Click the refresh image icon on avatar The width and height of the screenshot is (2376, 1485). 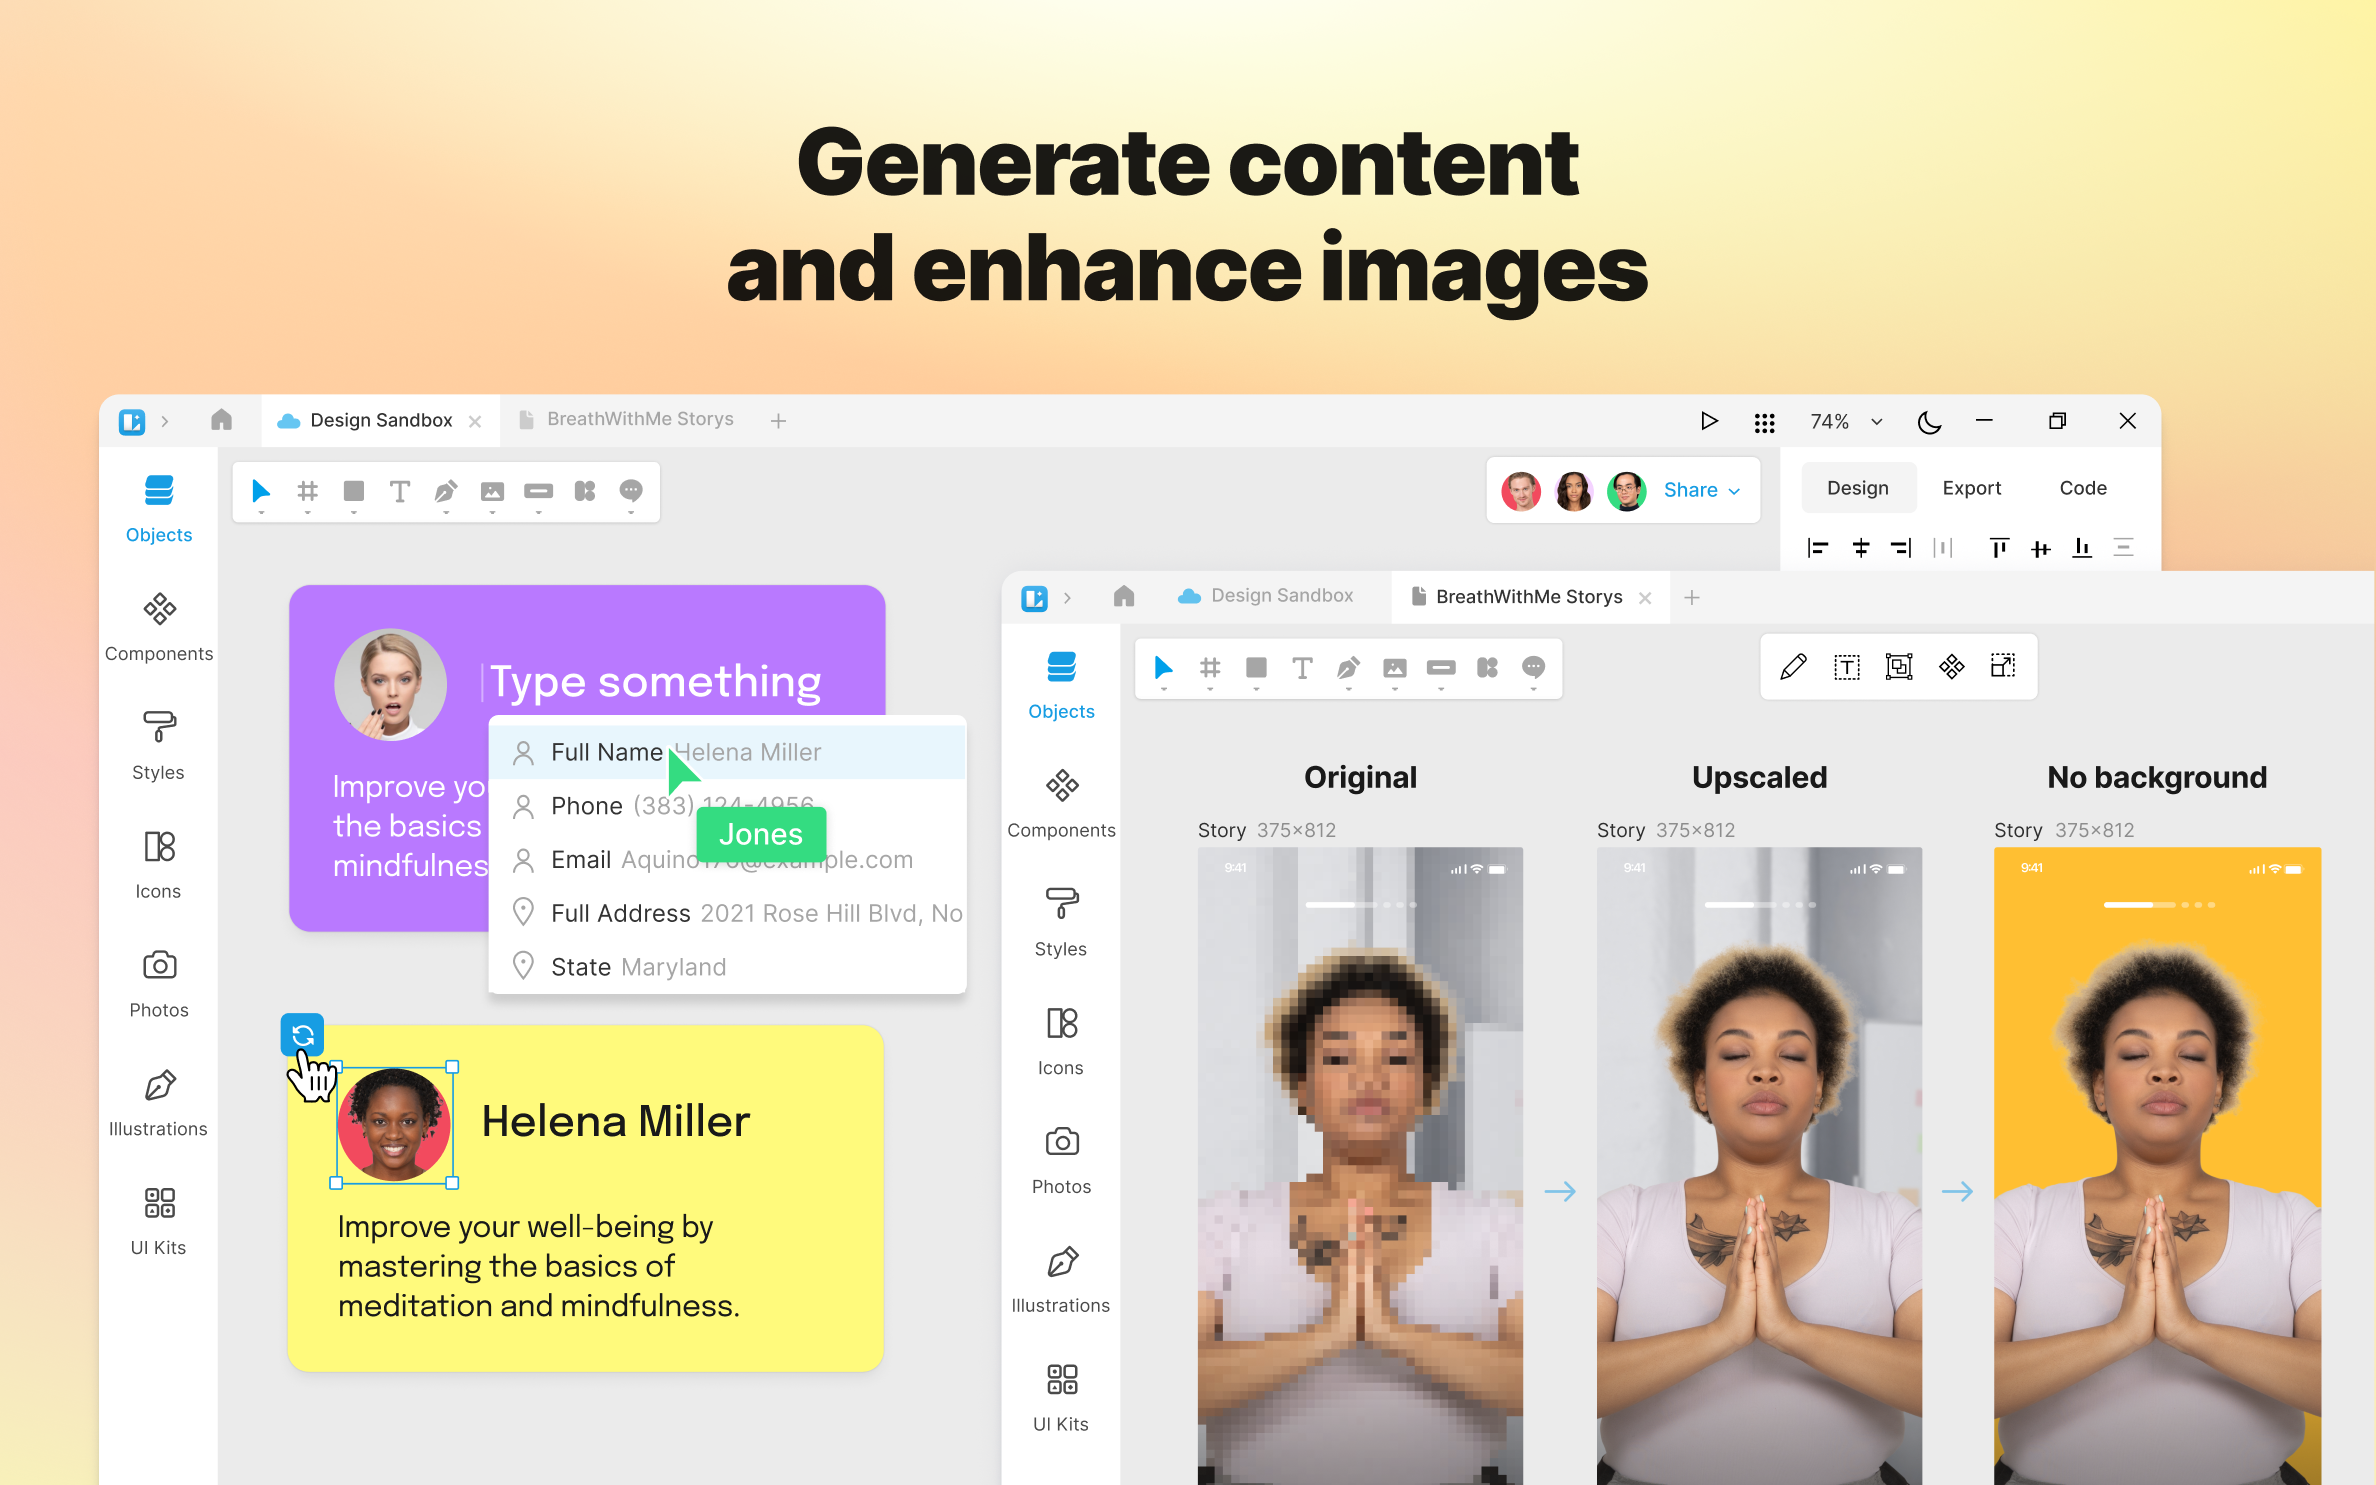(303, 1035)
